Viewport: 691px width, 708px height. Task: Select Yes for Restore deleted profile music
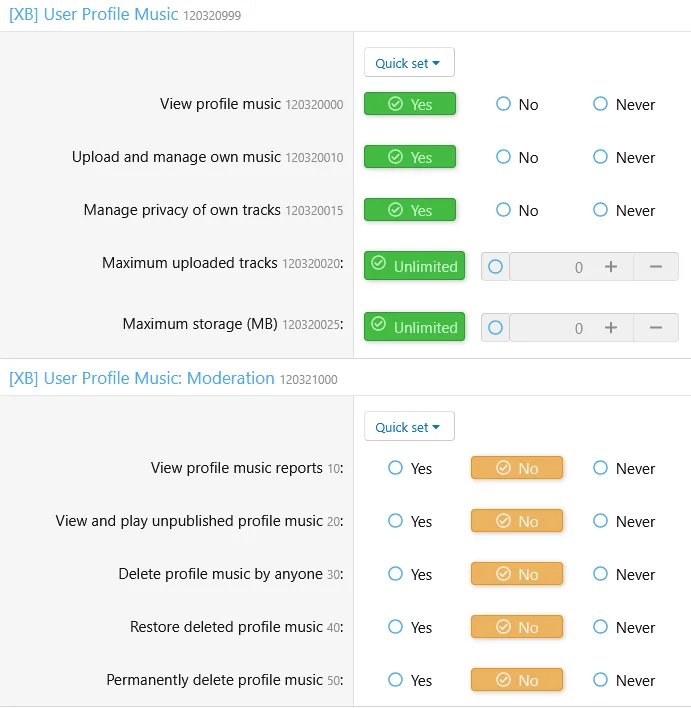[x=410, y=627]
